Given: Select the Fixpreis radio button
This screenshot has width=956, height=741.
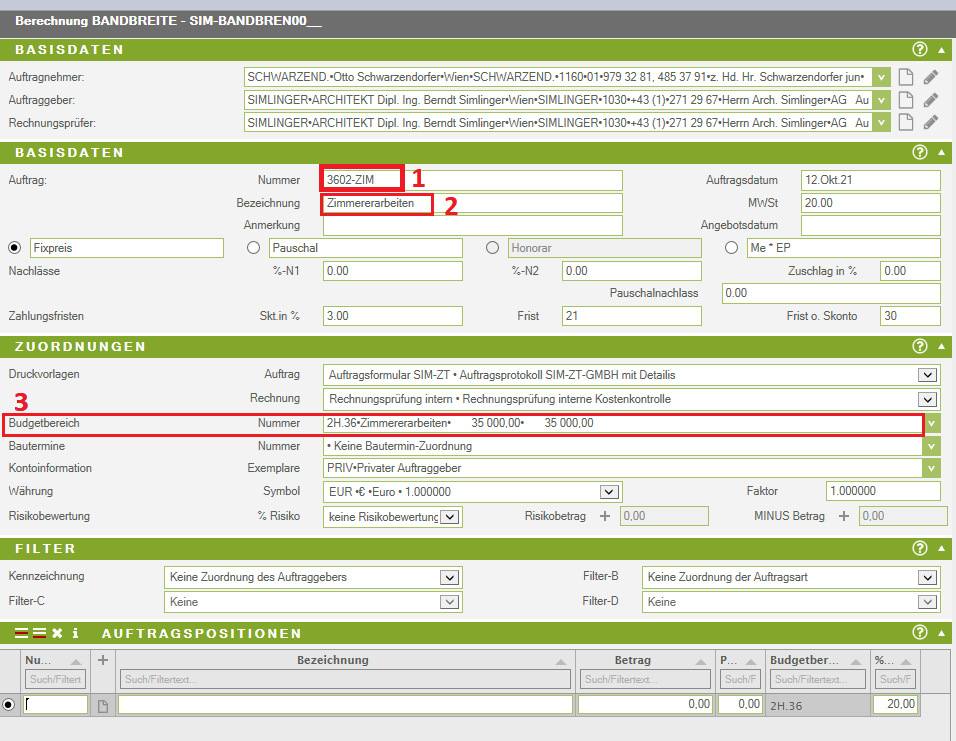Looking at the screenshot, I should (x=14, y=248).
